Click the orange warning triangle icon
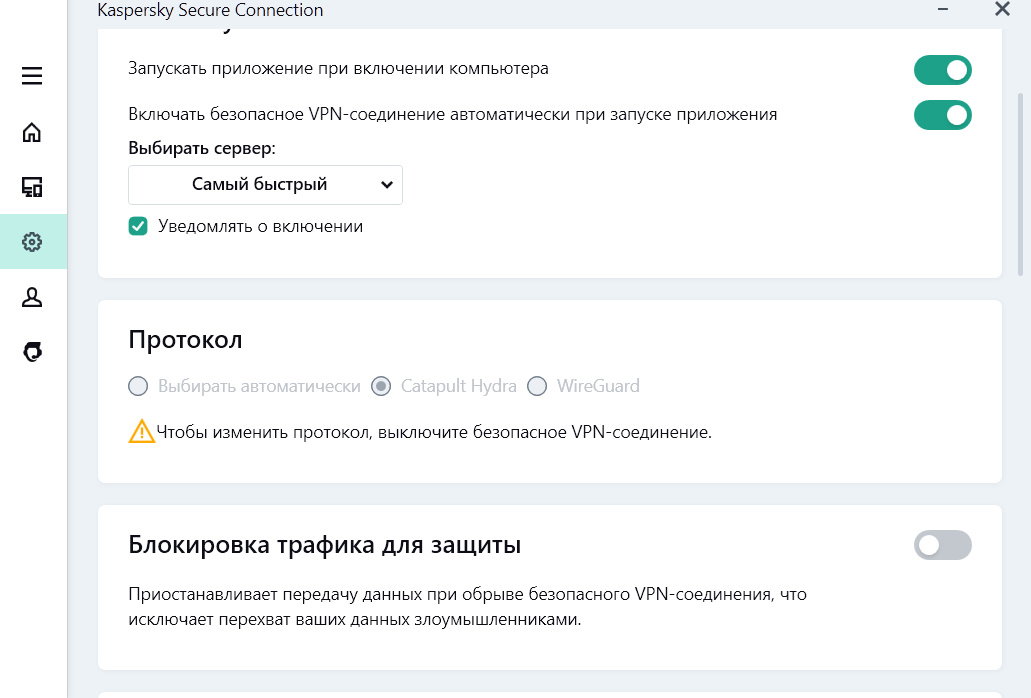The height and width of the screenshot is (698, 1031). pos(141,432)
